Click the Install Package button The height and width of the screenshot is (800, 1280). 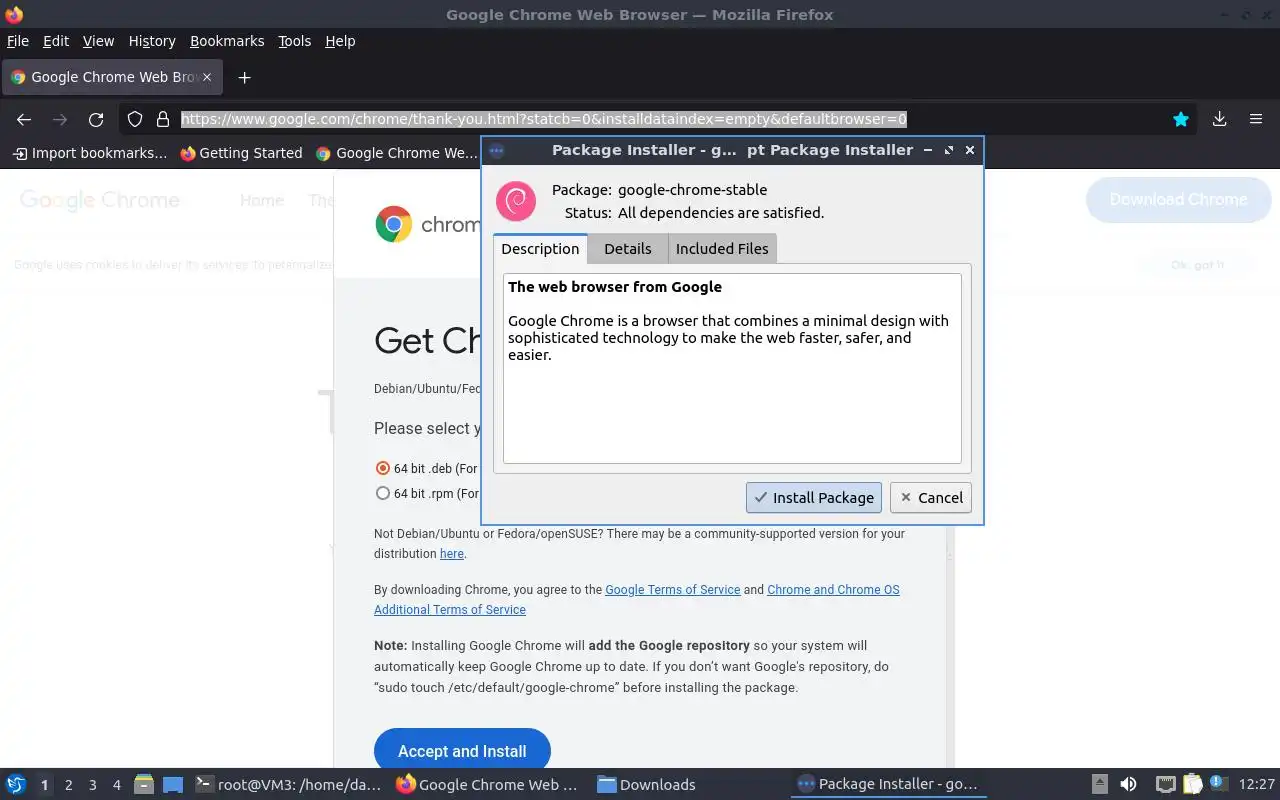[814, 497]
